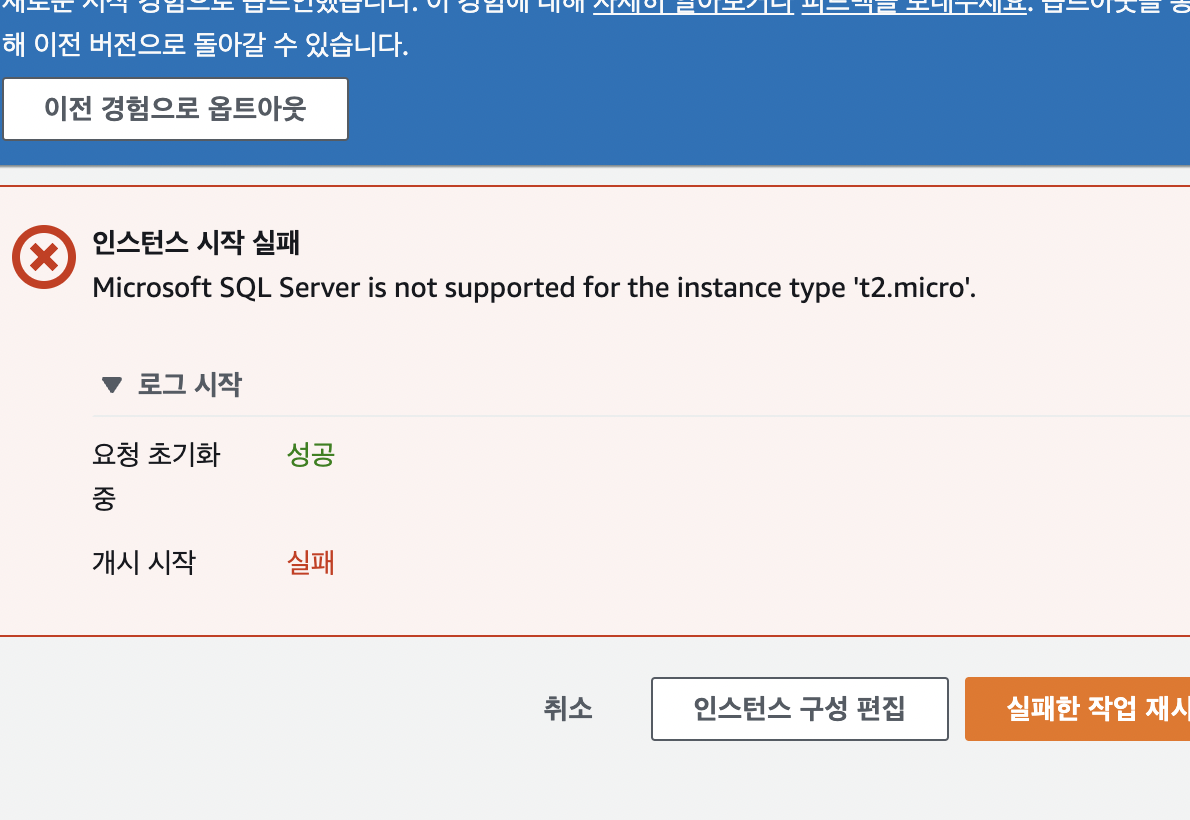Viewport: 1190px width, 820px height.
Task: Click the '취소' cancel button
Action: (x=568, y=709)
